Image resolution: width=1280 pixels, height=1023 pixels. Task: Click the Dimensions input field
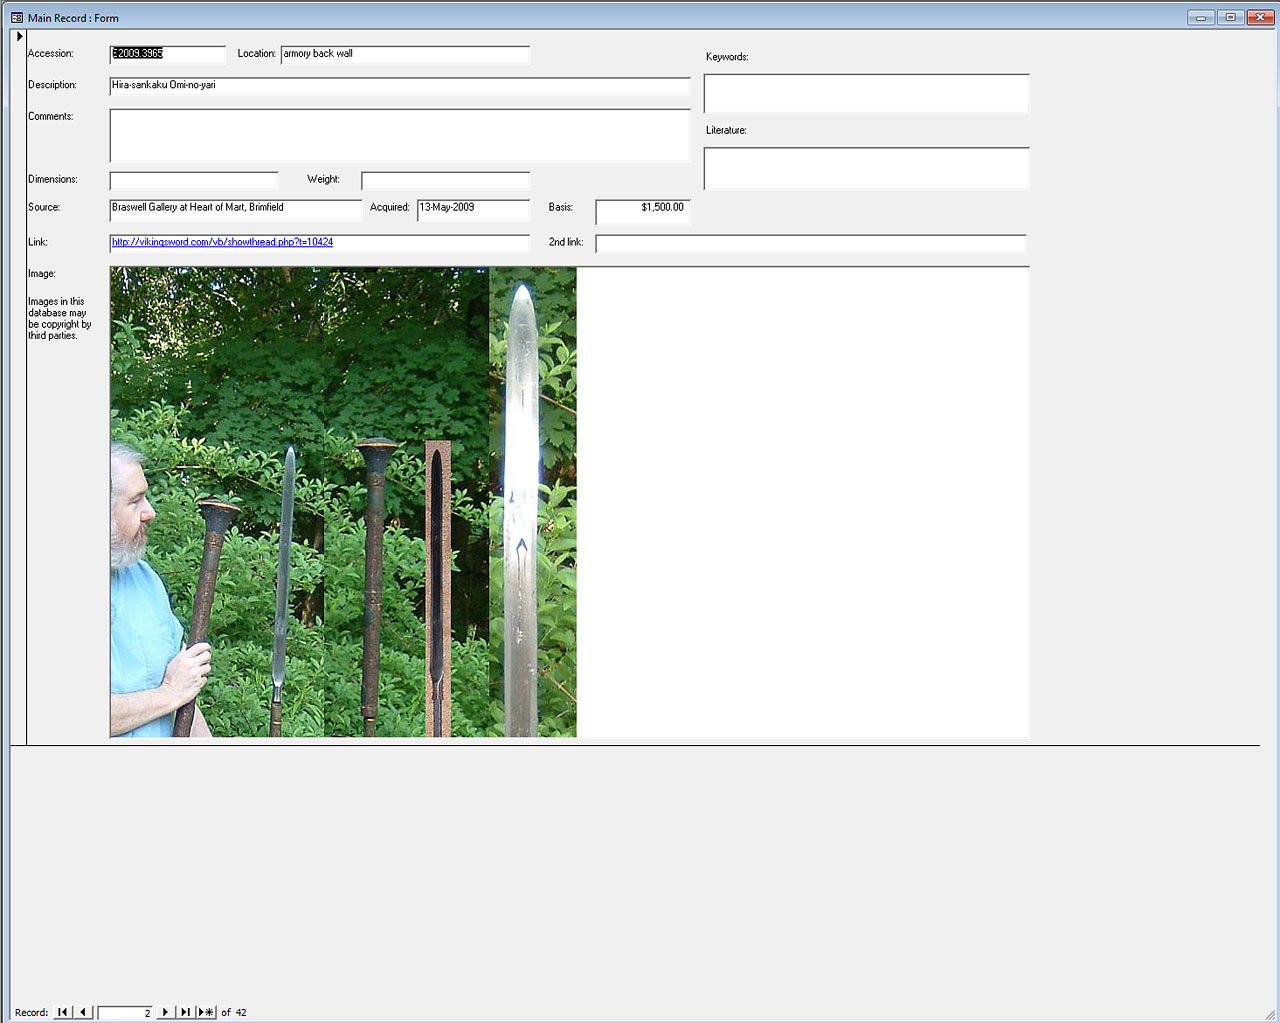194,180
